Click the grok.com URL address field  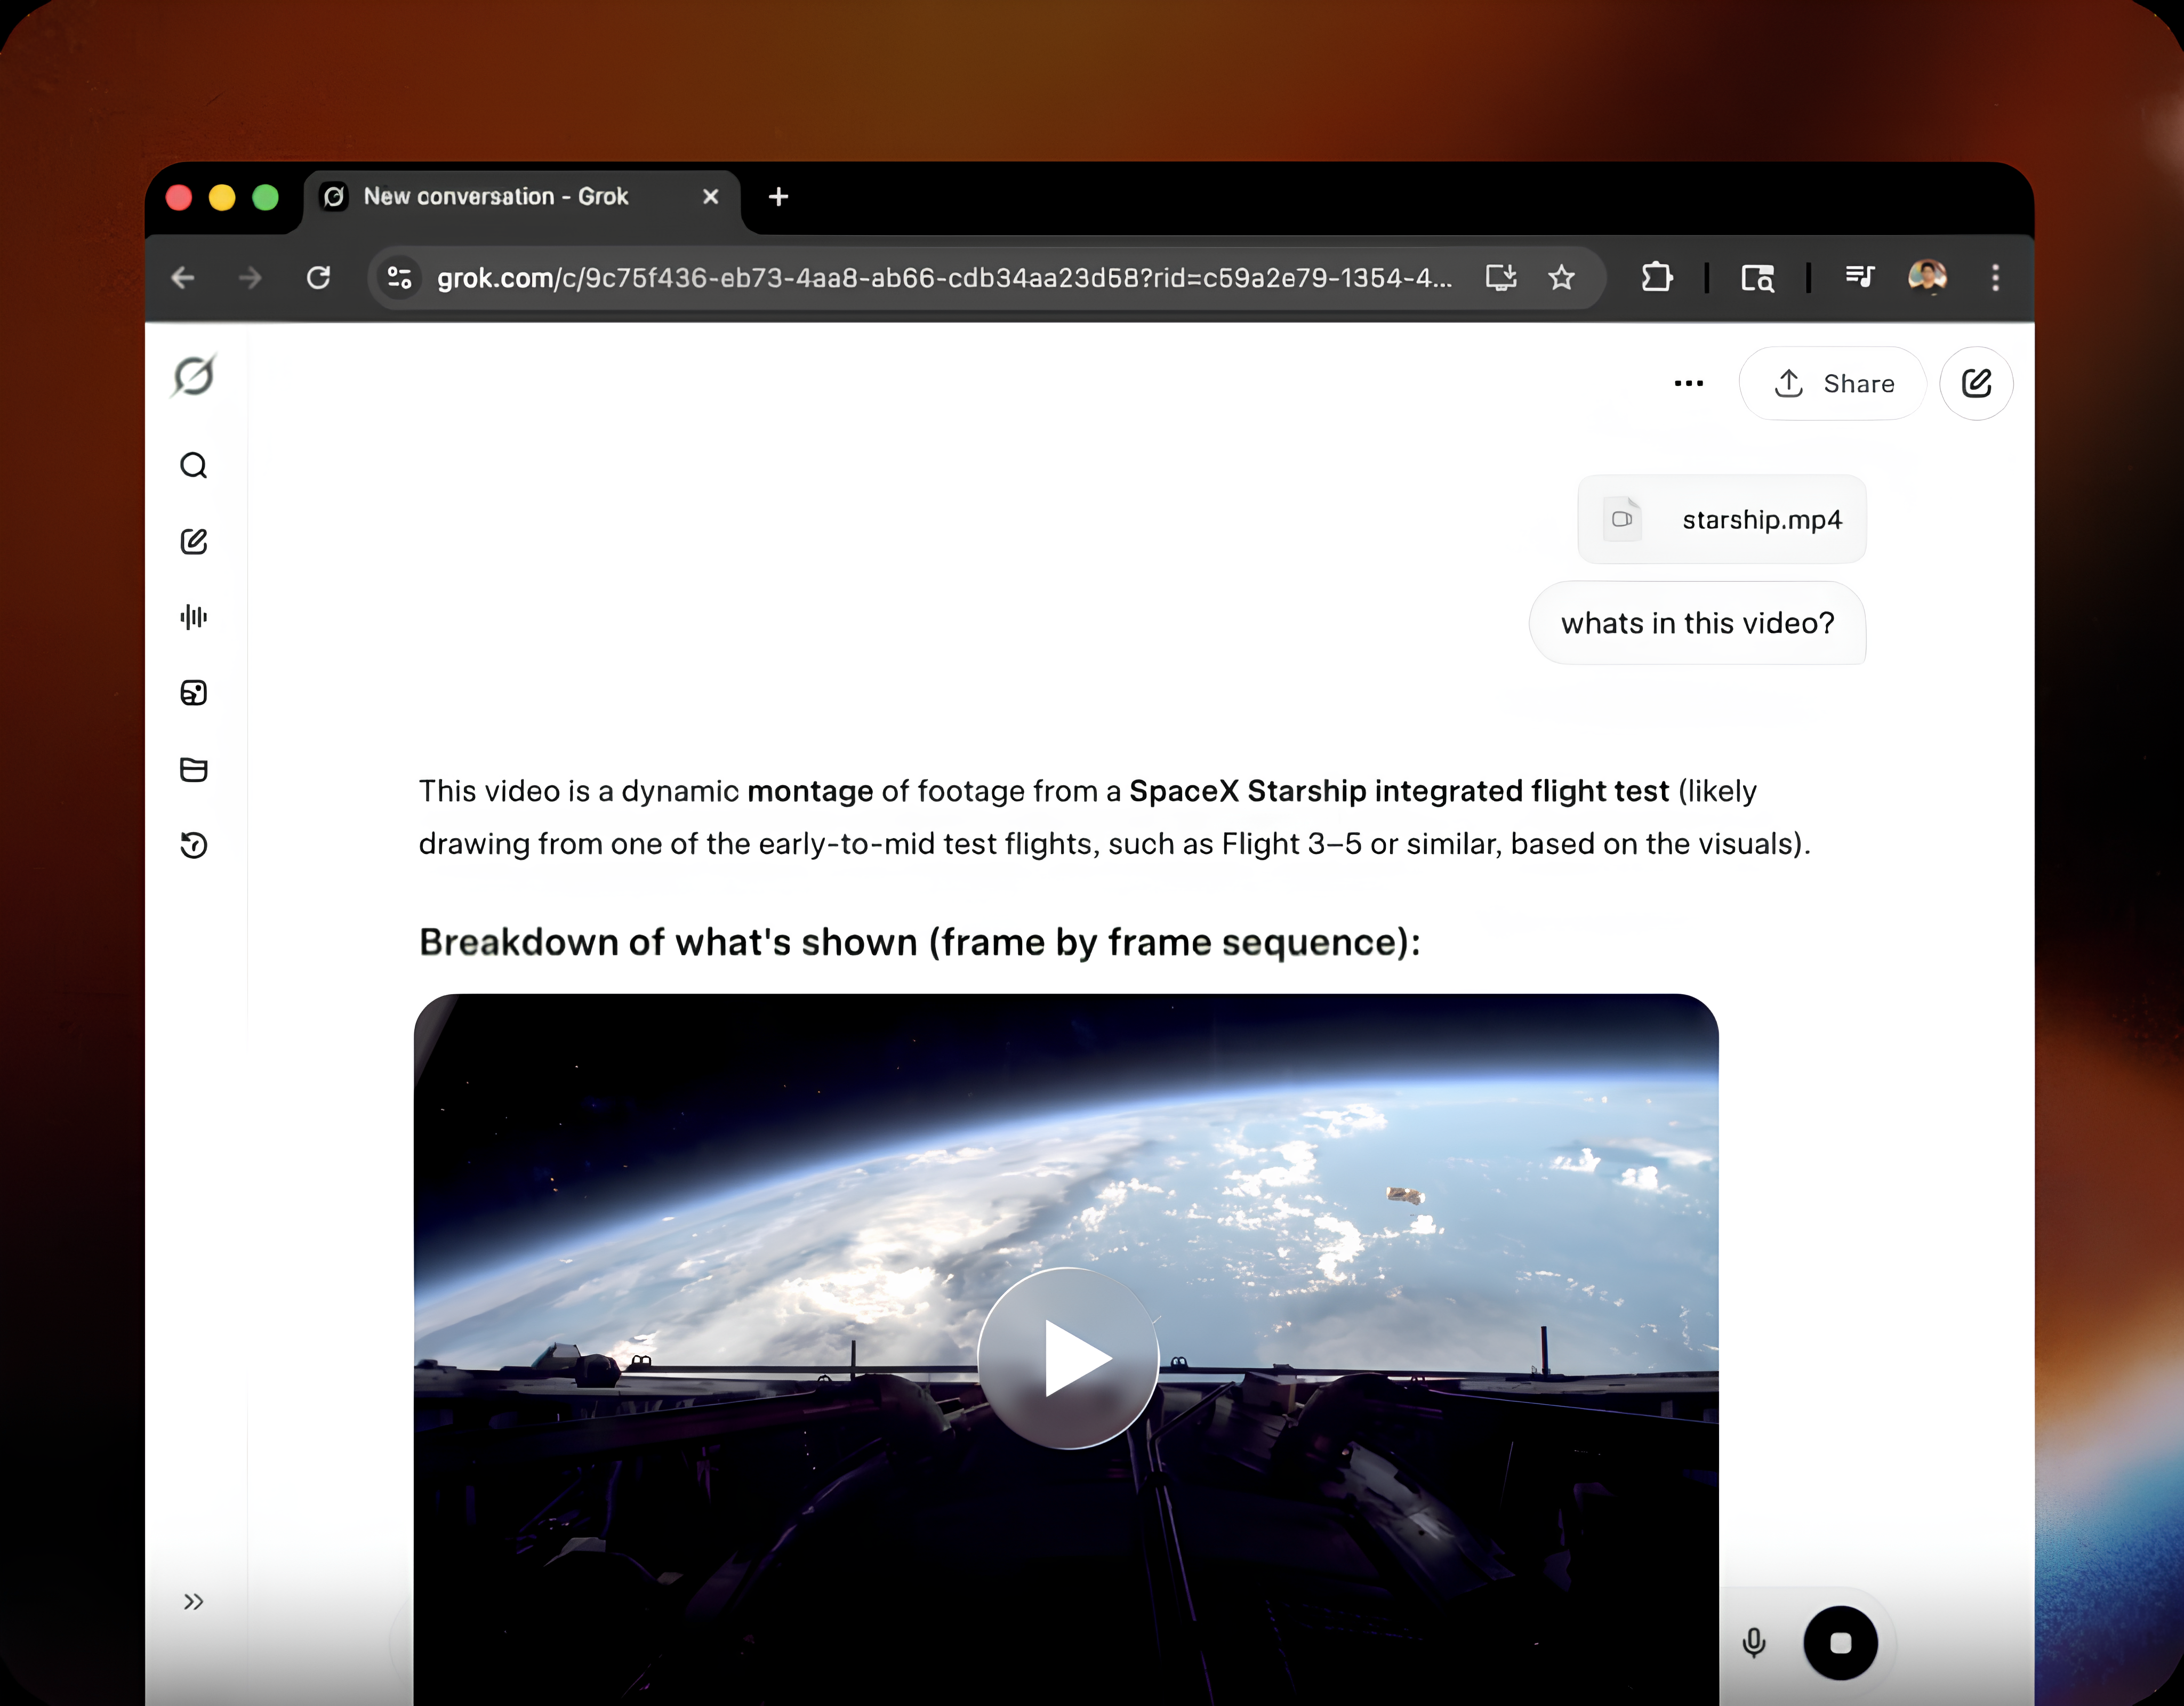(x=944, y=277)
